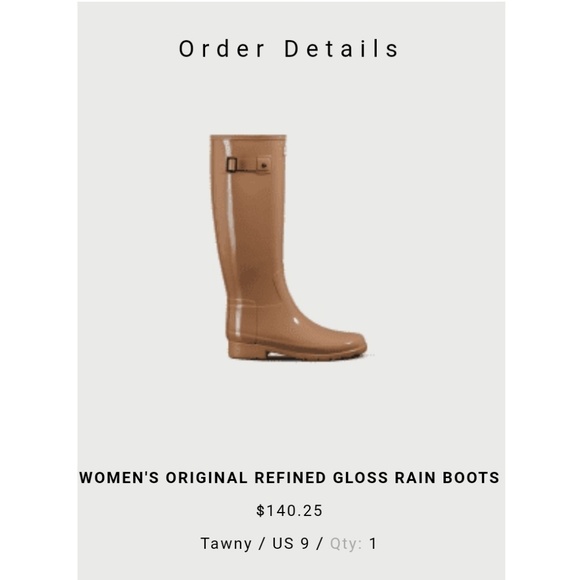Viewport: 580px width, 580px height.
Task: Click the "Tawny" color label
Action: 226,544
